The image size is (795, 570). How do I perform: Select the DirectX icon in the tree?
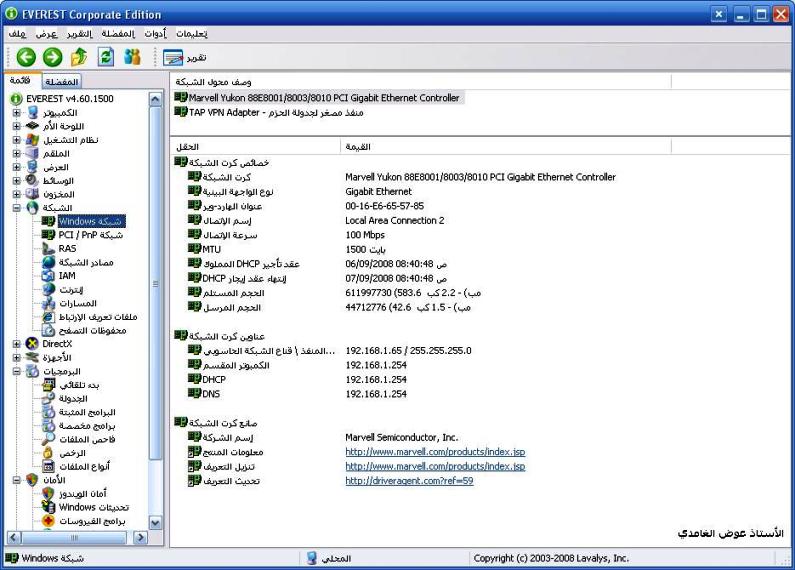point(33,344)
